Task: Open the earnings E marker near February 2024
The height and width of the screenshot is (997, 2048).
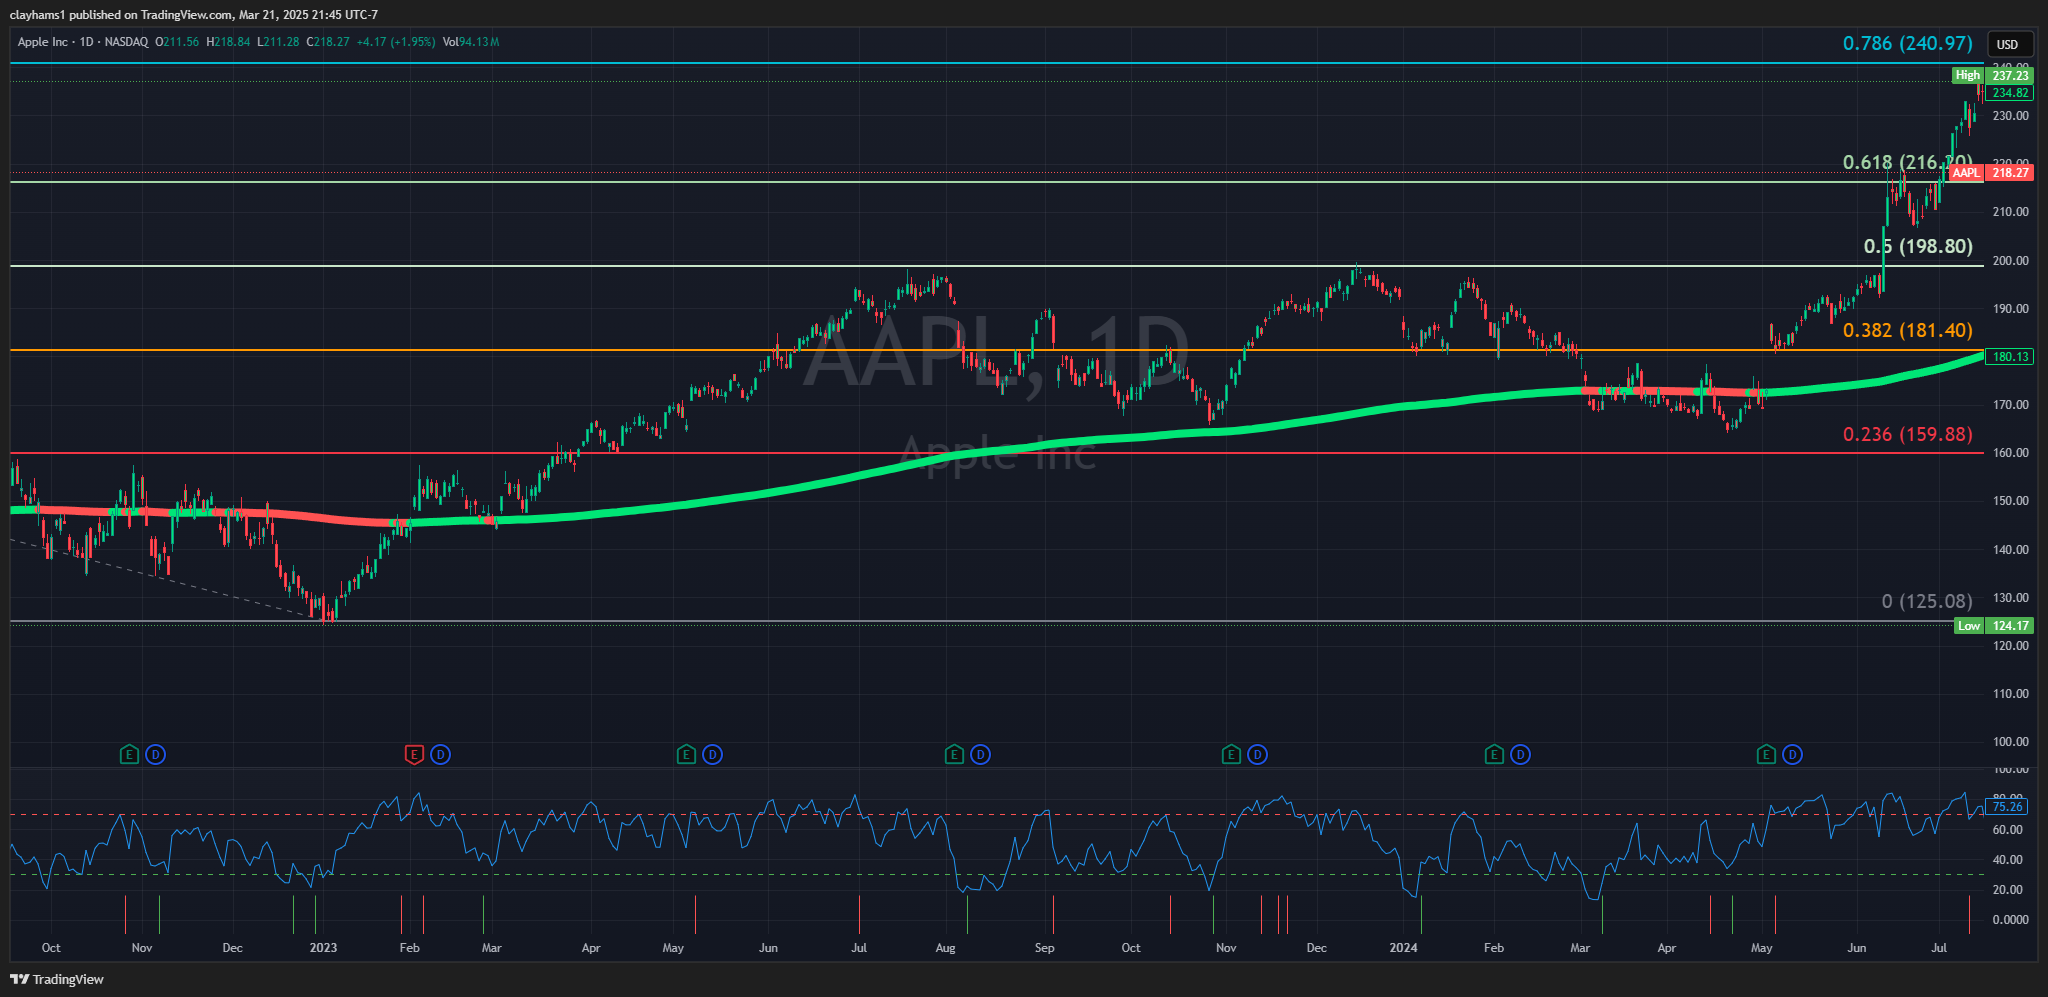Action: click(x=1494, y=755)
